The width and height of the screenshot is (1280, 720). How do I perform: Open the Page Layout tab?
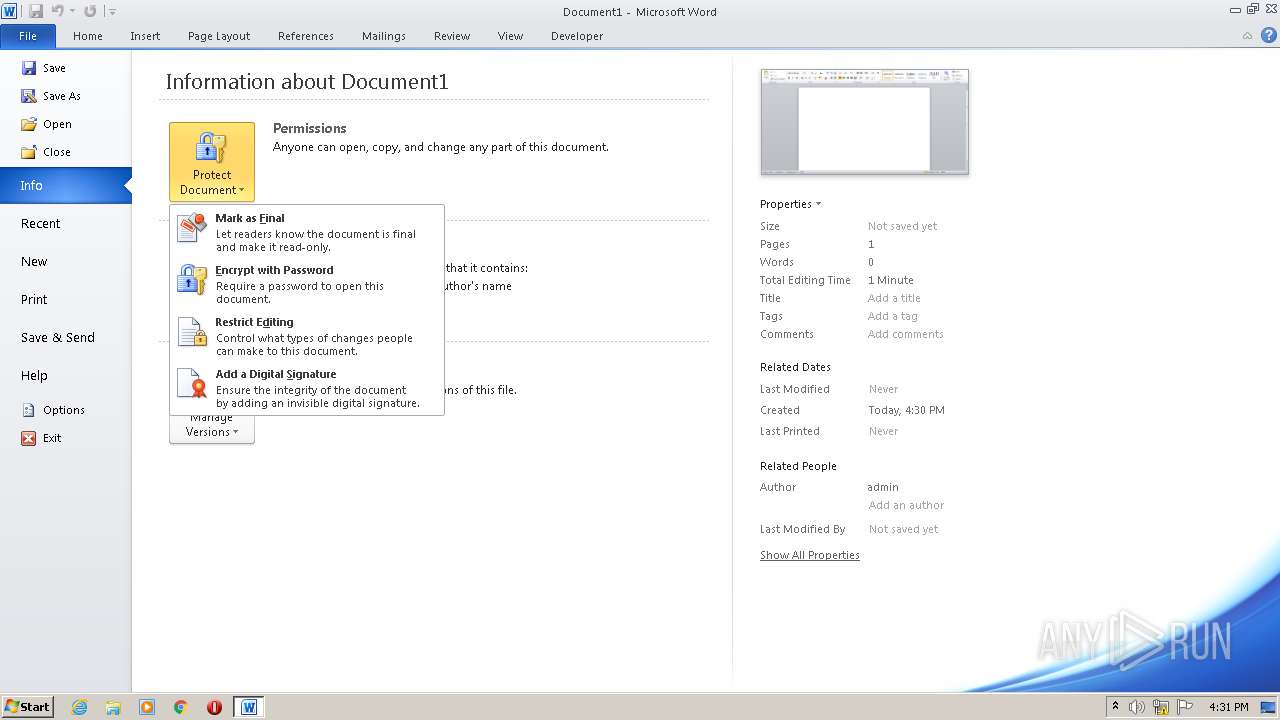219,36
